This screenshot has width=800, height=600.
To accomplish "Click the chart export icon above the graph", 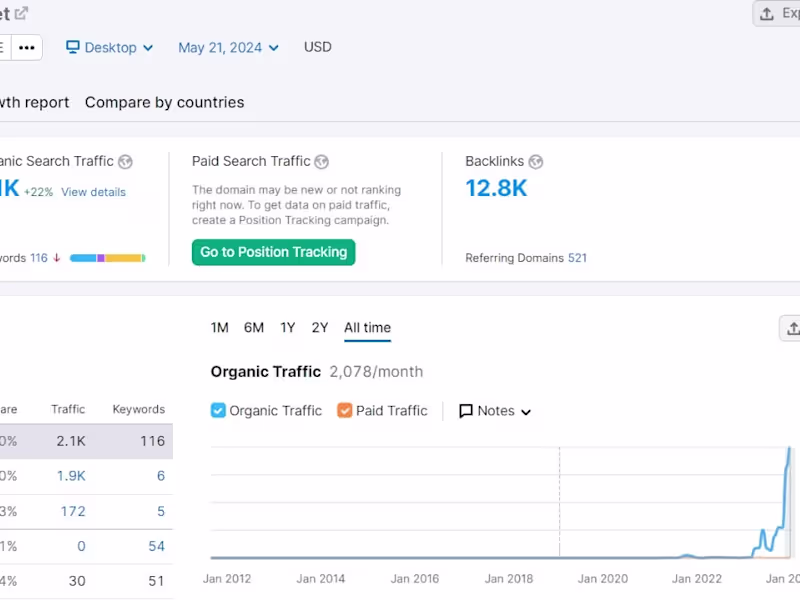I will pyautogui.click(x=791, y=328).
